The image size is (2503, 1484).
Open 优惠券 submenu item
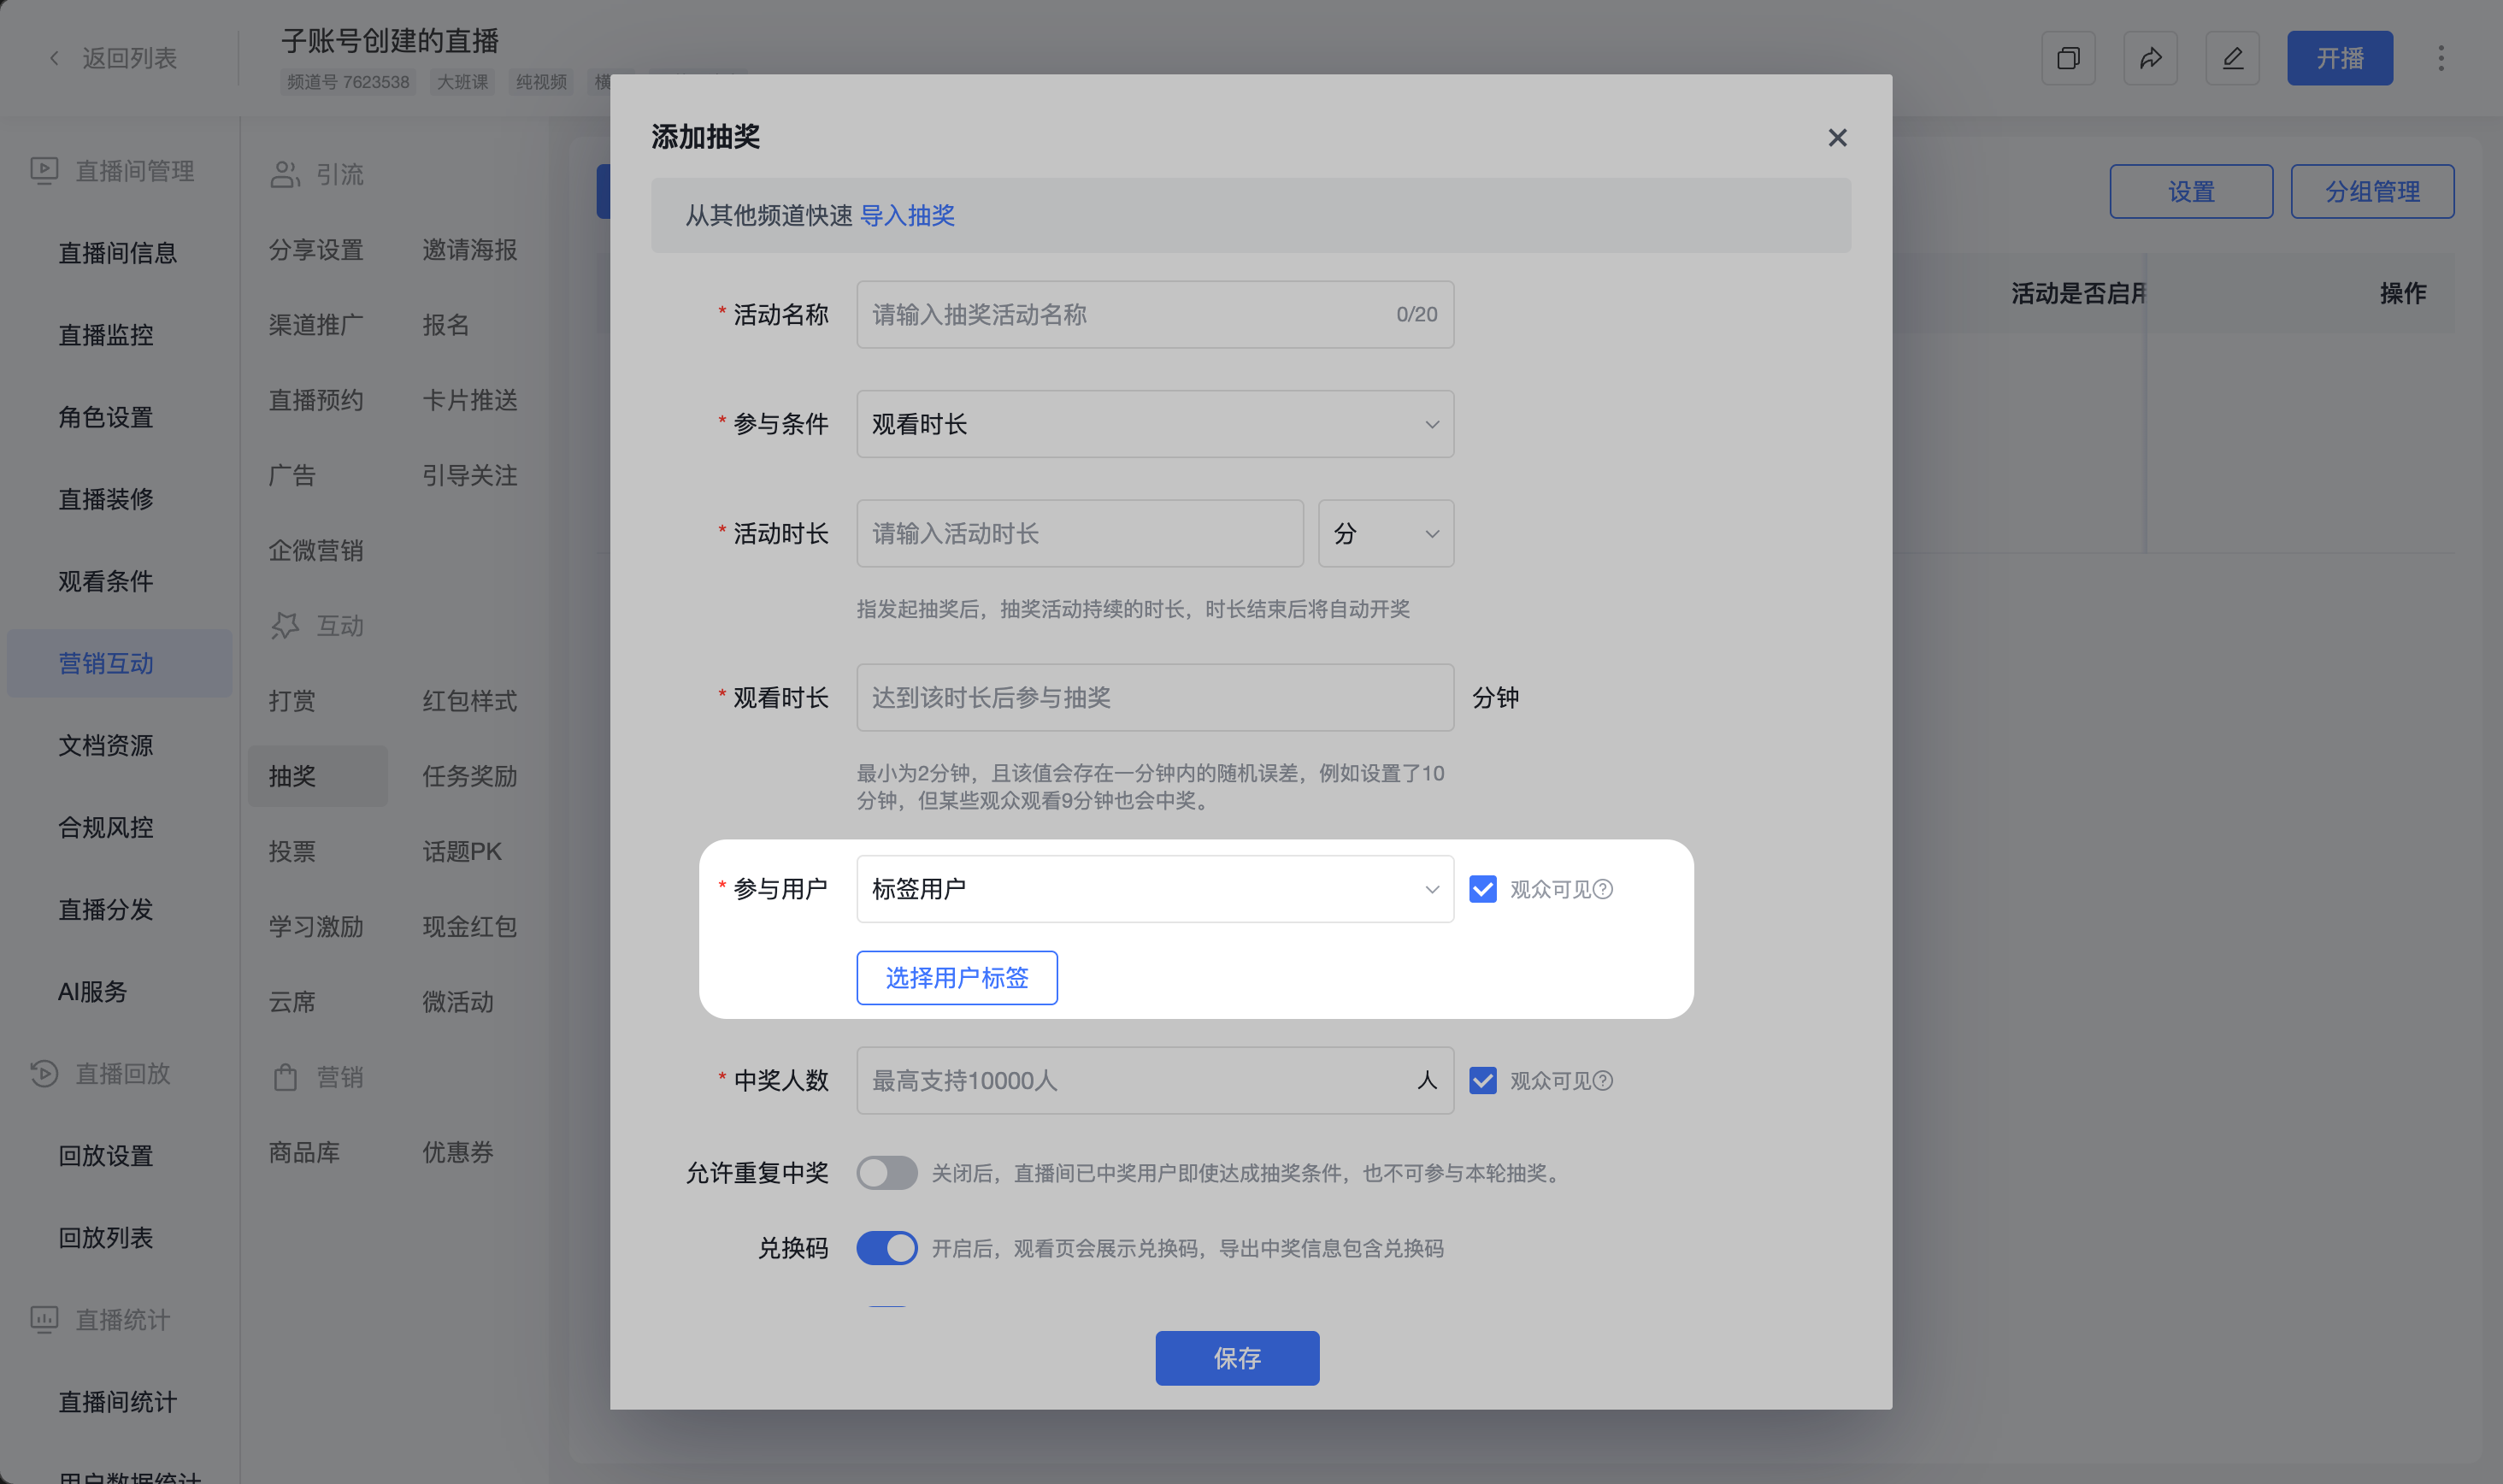click(x=457, y=1152)
